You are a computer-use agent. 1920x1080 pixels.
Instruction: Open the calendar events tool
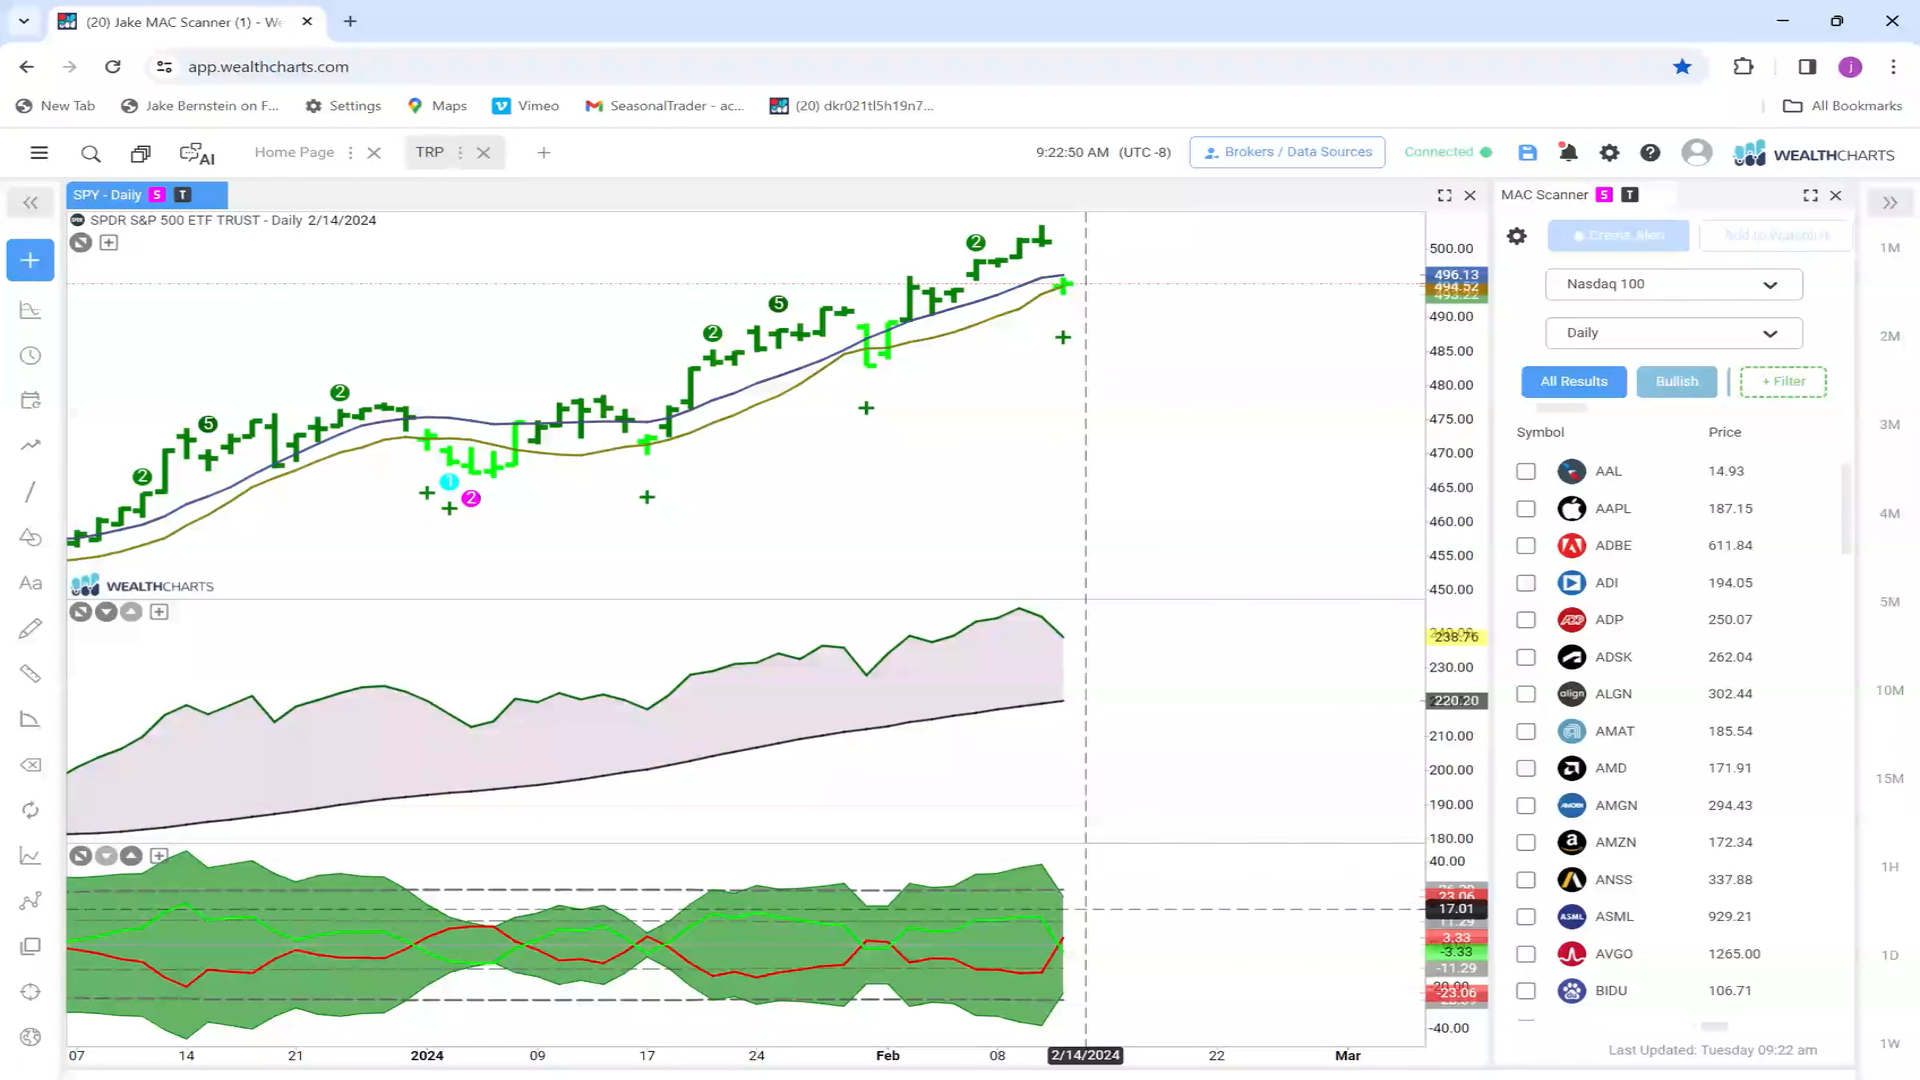point(30,401)
